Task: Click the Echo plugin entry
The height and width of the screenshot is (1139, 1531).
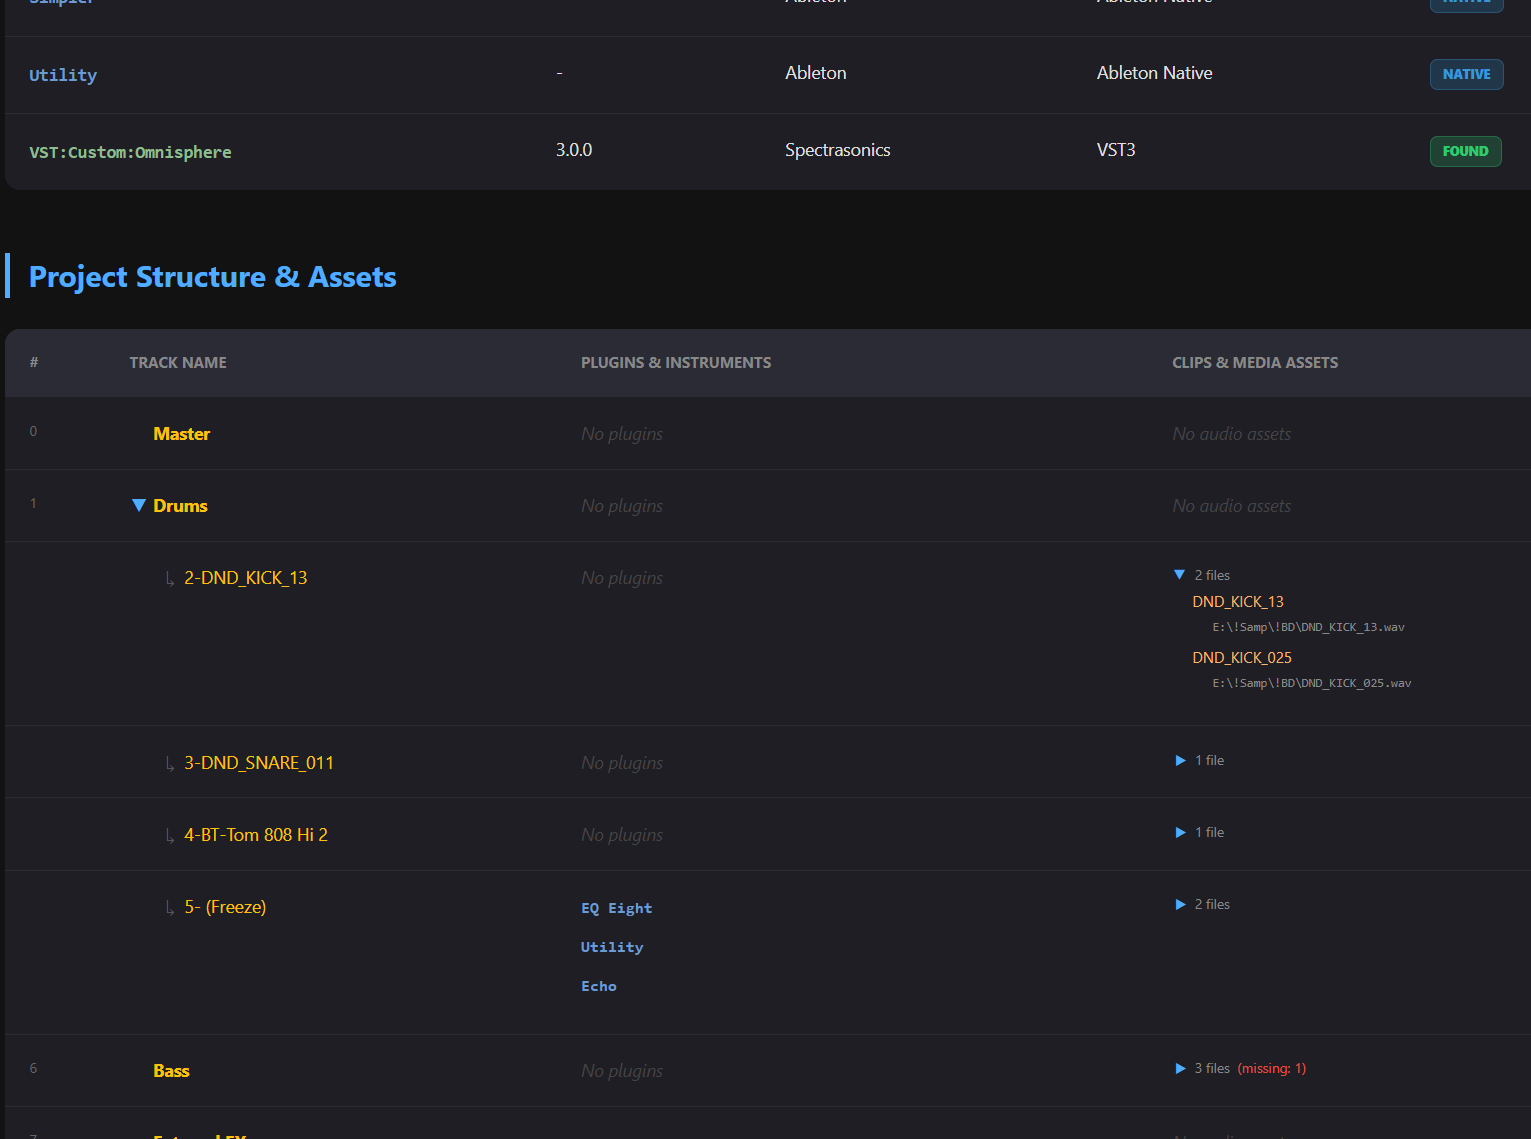Action: pos(598,986)
